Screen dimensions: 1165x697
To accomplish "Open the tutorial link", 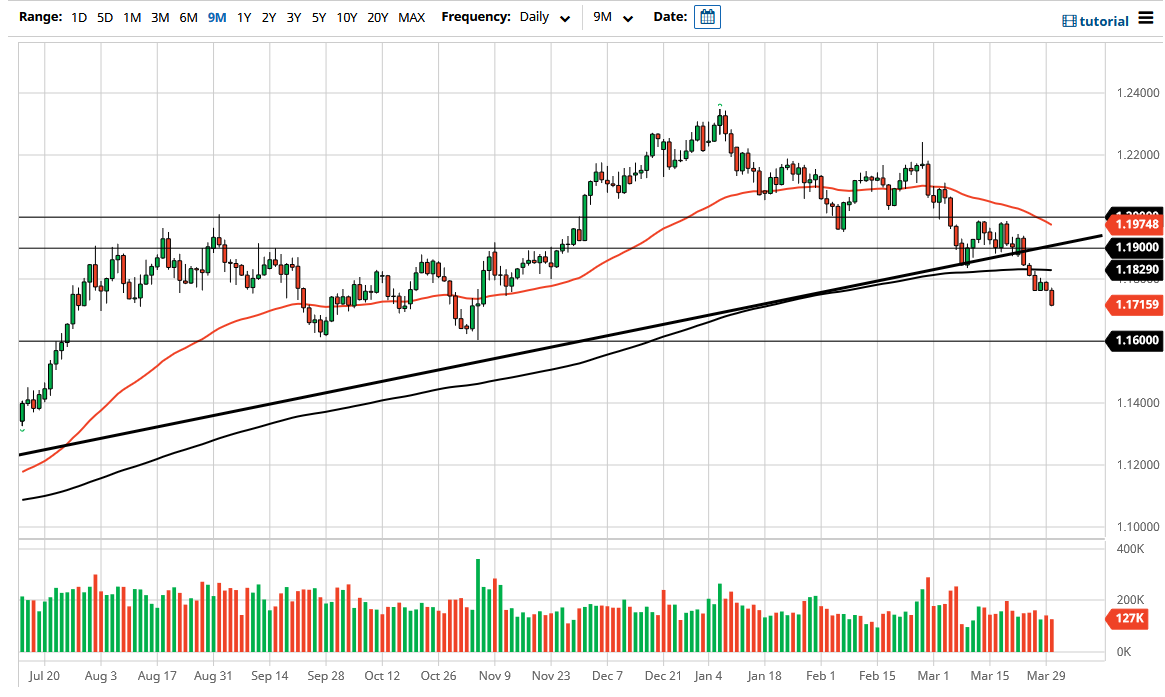I will pyautogui.click(x=1104, y=22).
